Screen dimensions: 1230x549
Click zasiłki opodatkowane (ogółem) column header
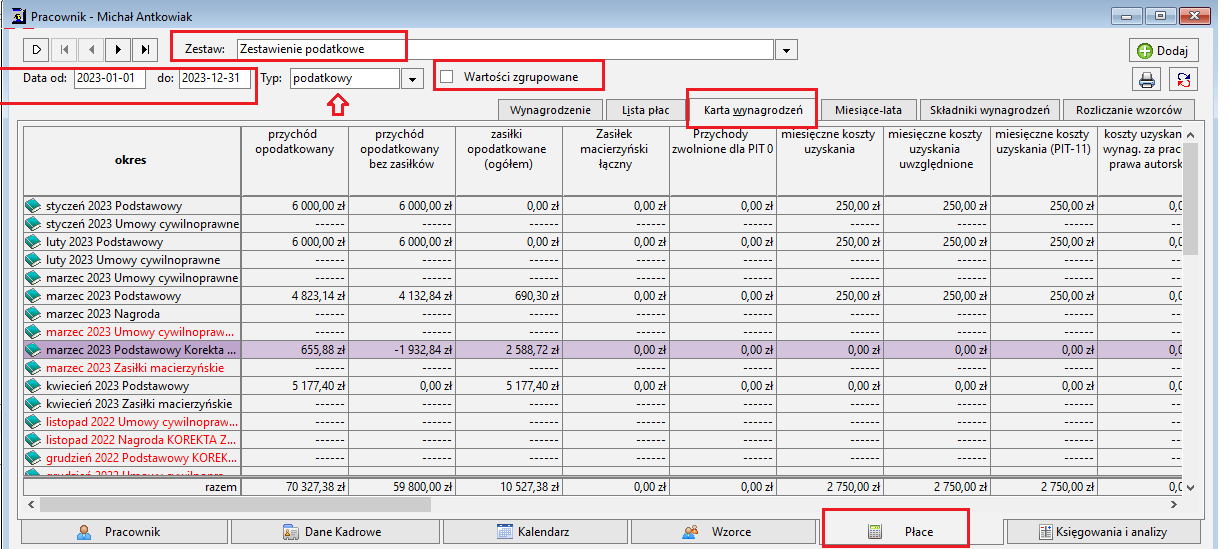(509, 160)
